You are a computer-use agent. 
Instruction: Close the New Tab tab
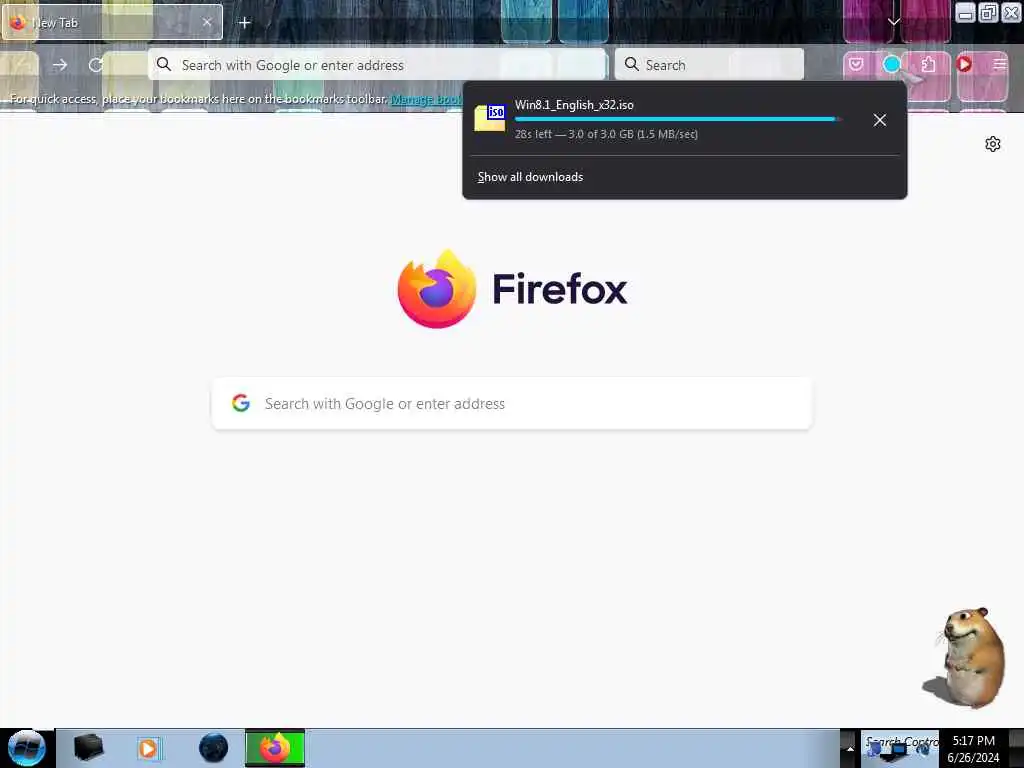pyautogui.click(x=207, y=22)
